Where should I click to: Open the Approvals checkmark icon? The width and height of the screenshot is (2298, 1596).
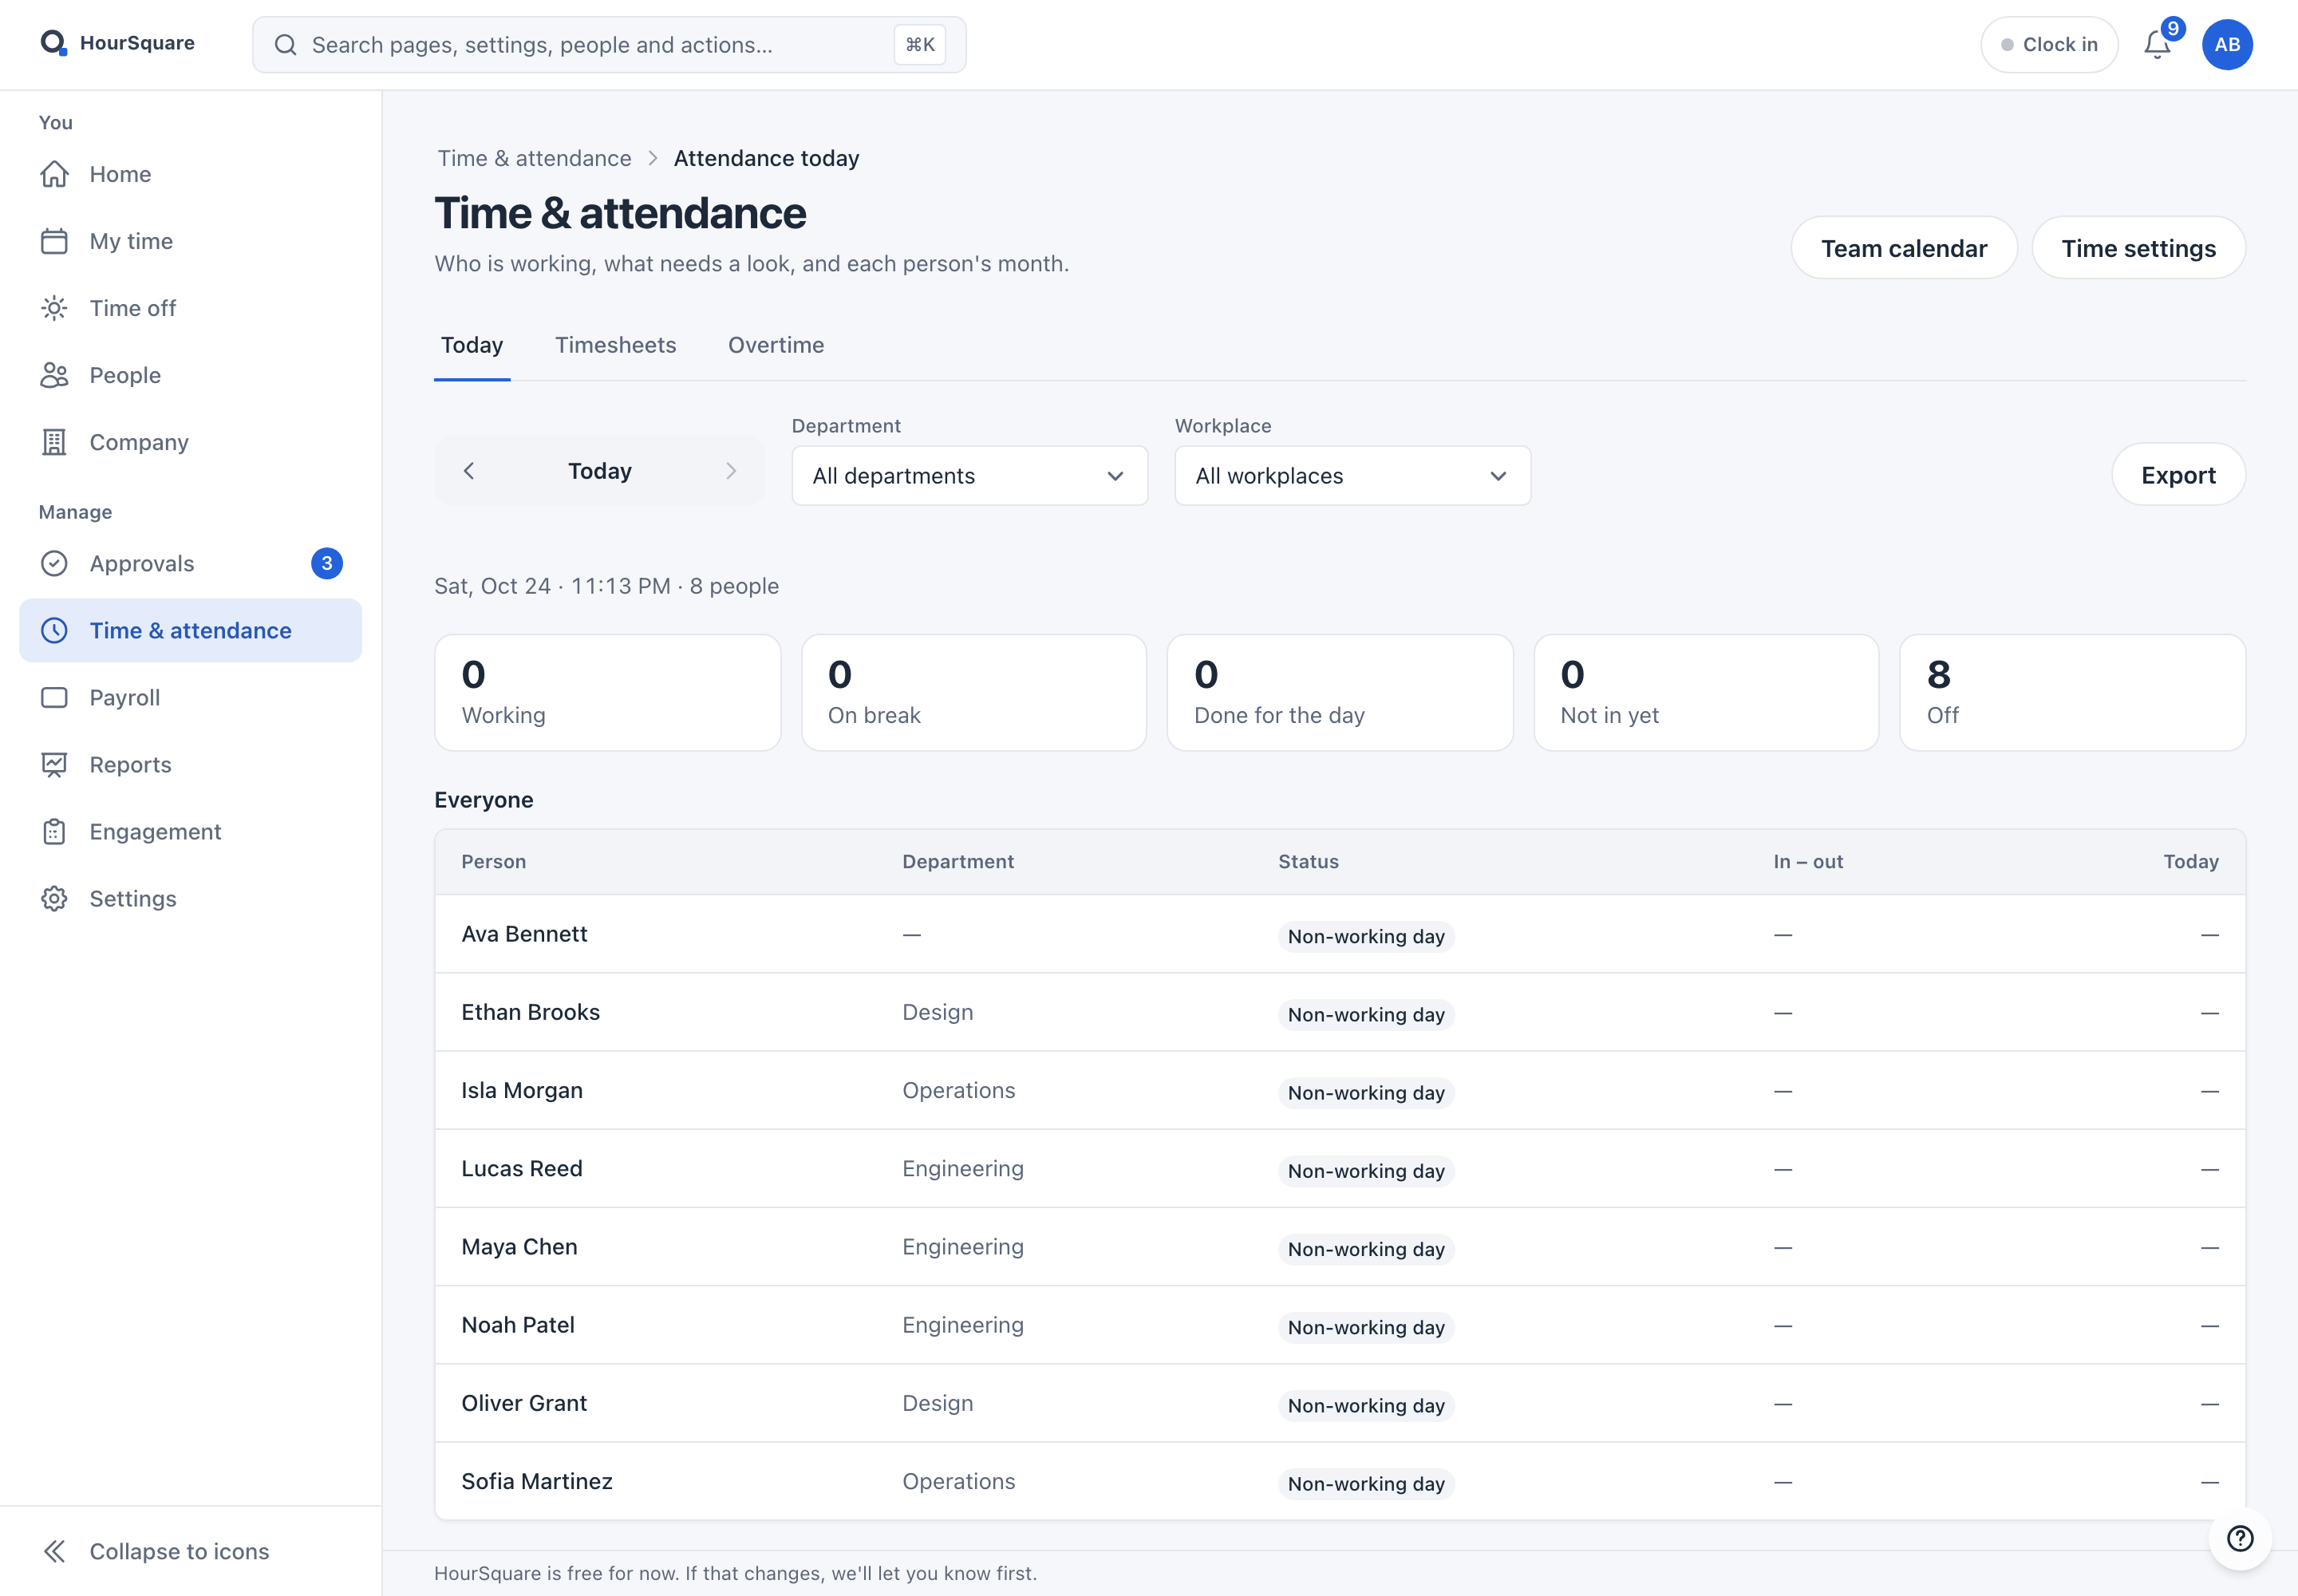[x=54, y=563]
